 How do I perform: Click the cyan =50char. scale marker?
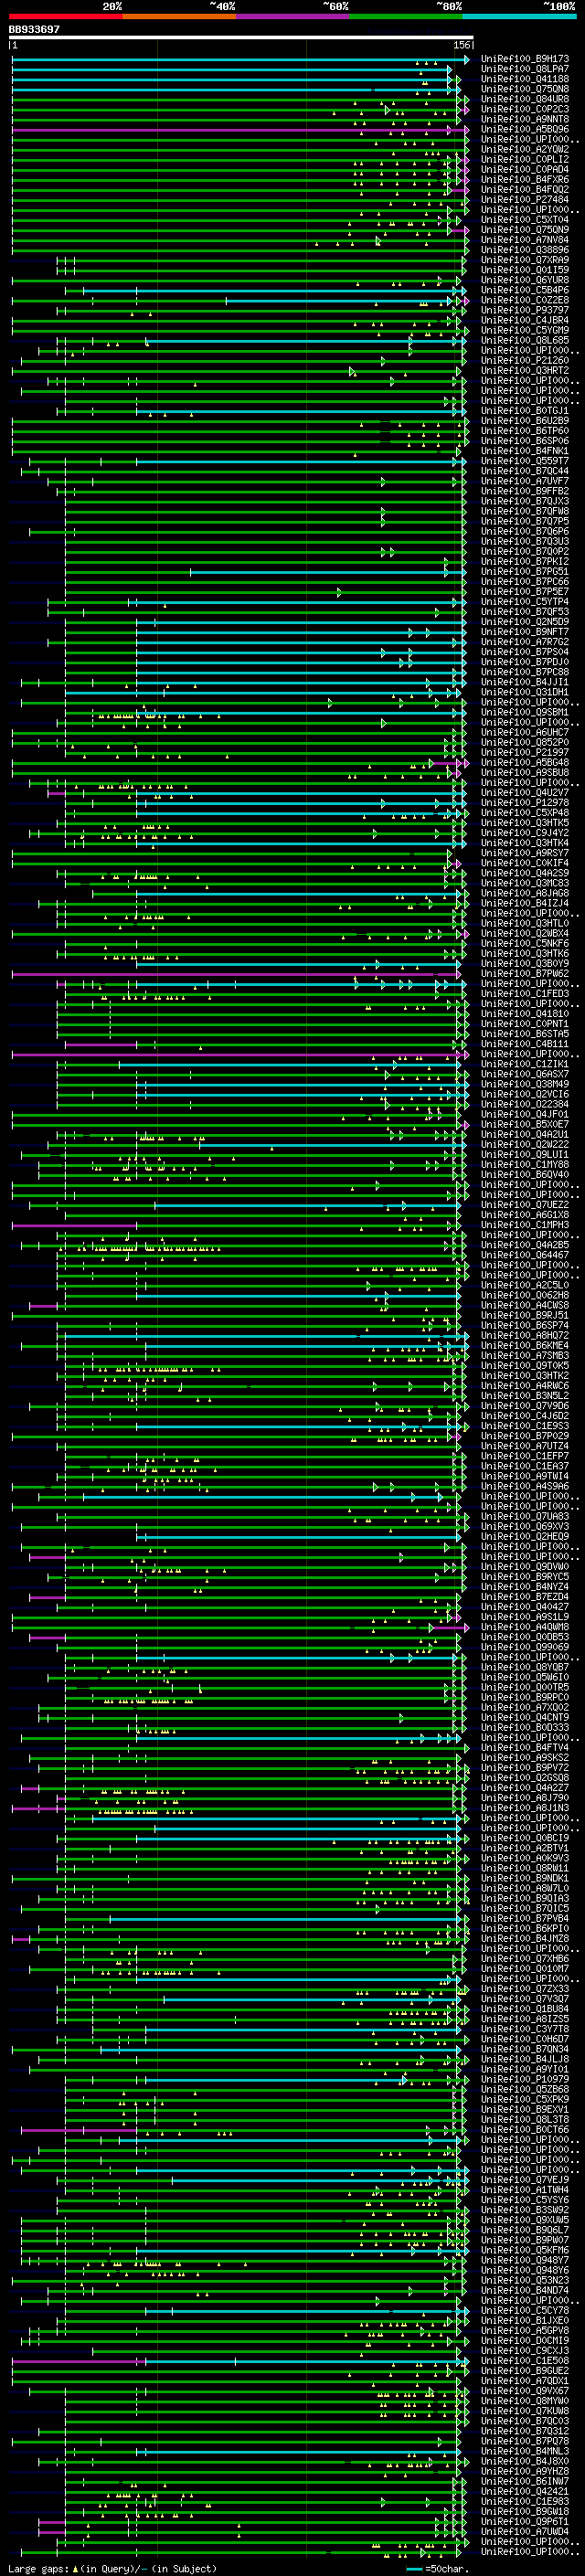coord(414,2568)
